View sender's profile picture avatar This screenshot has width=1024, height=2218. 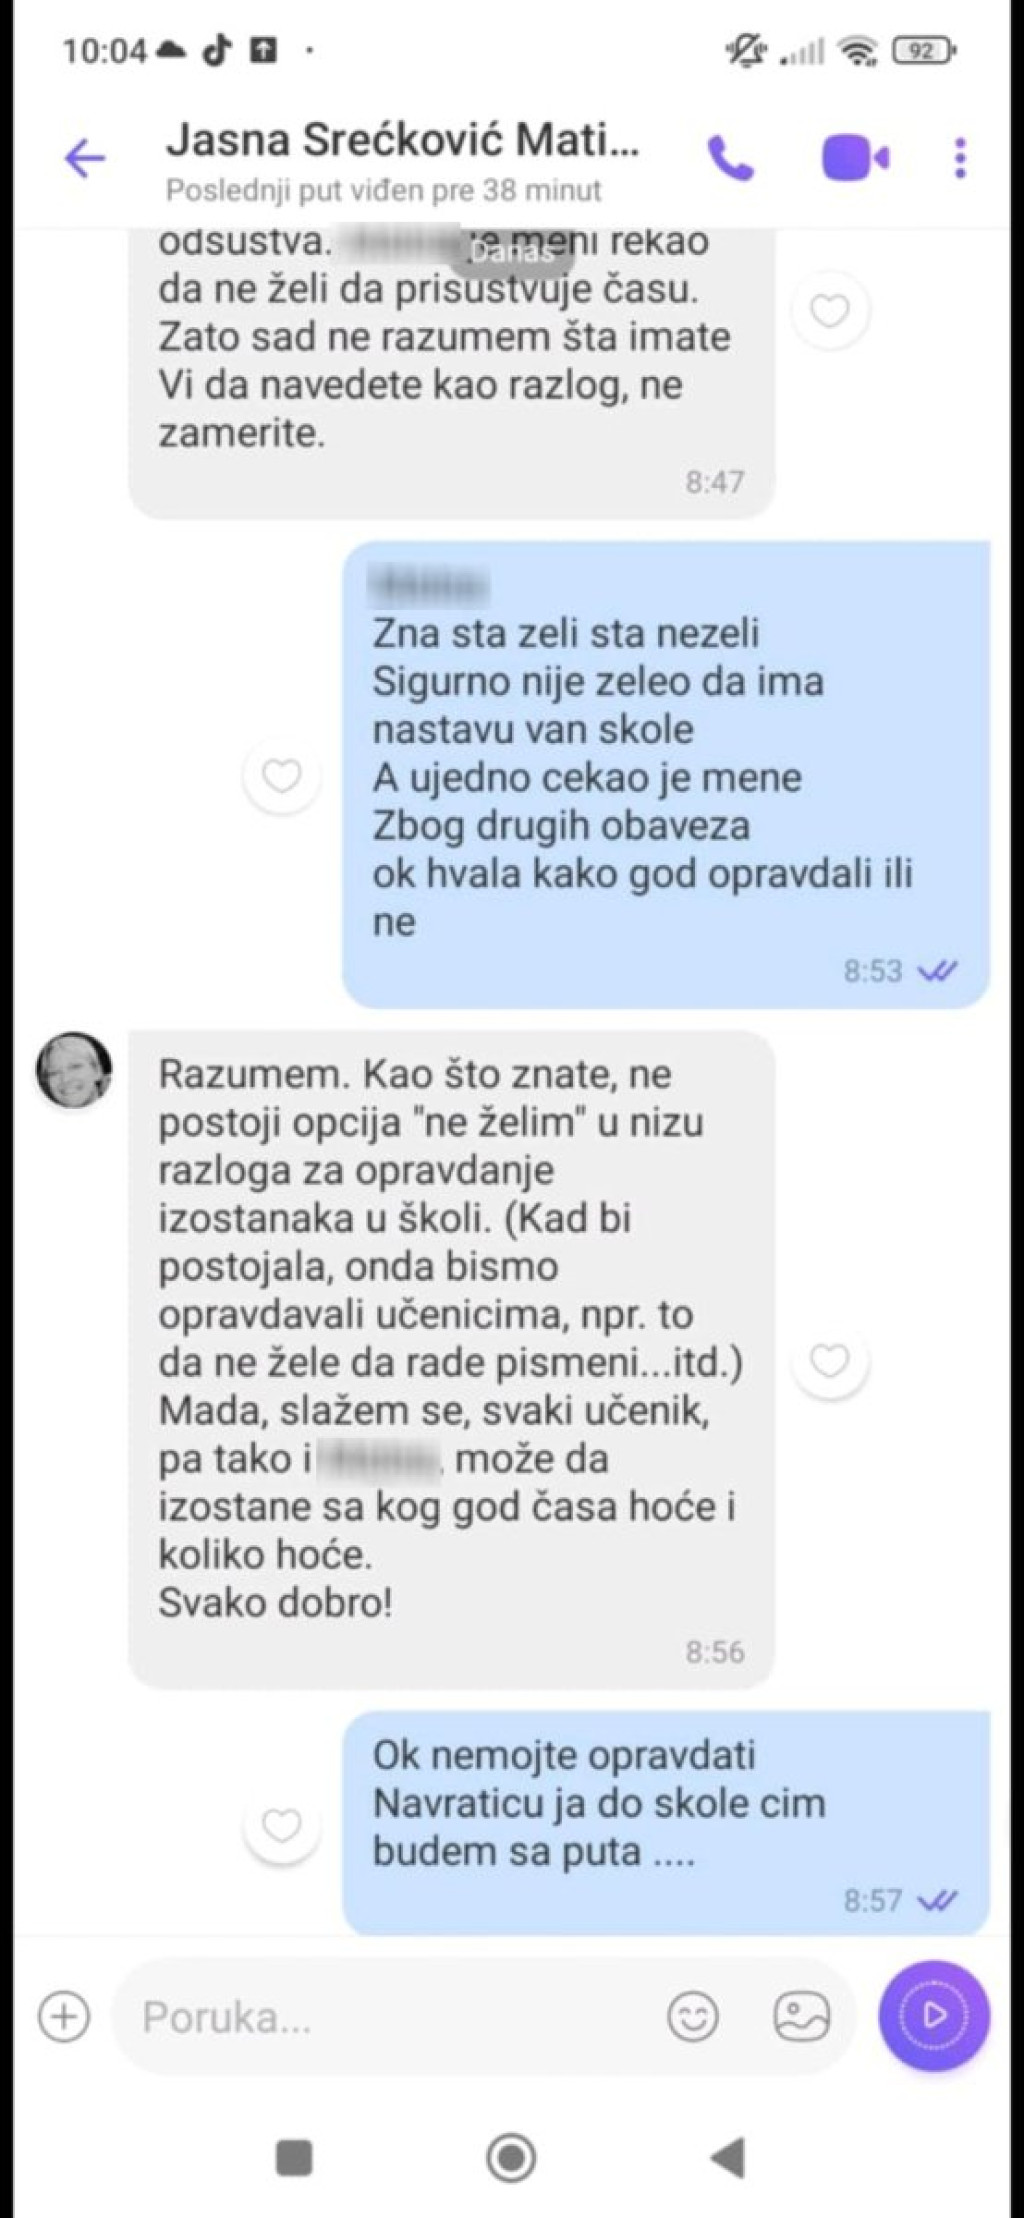pos(74,1069)
